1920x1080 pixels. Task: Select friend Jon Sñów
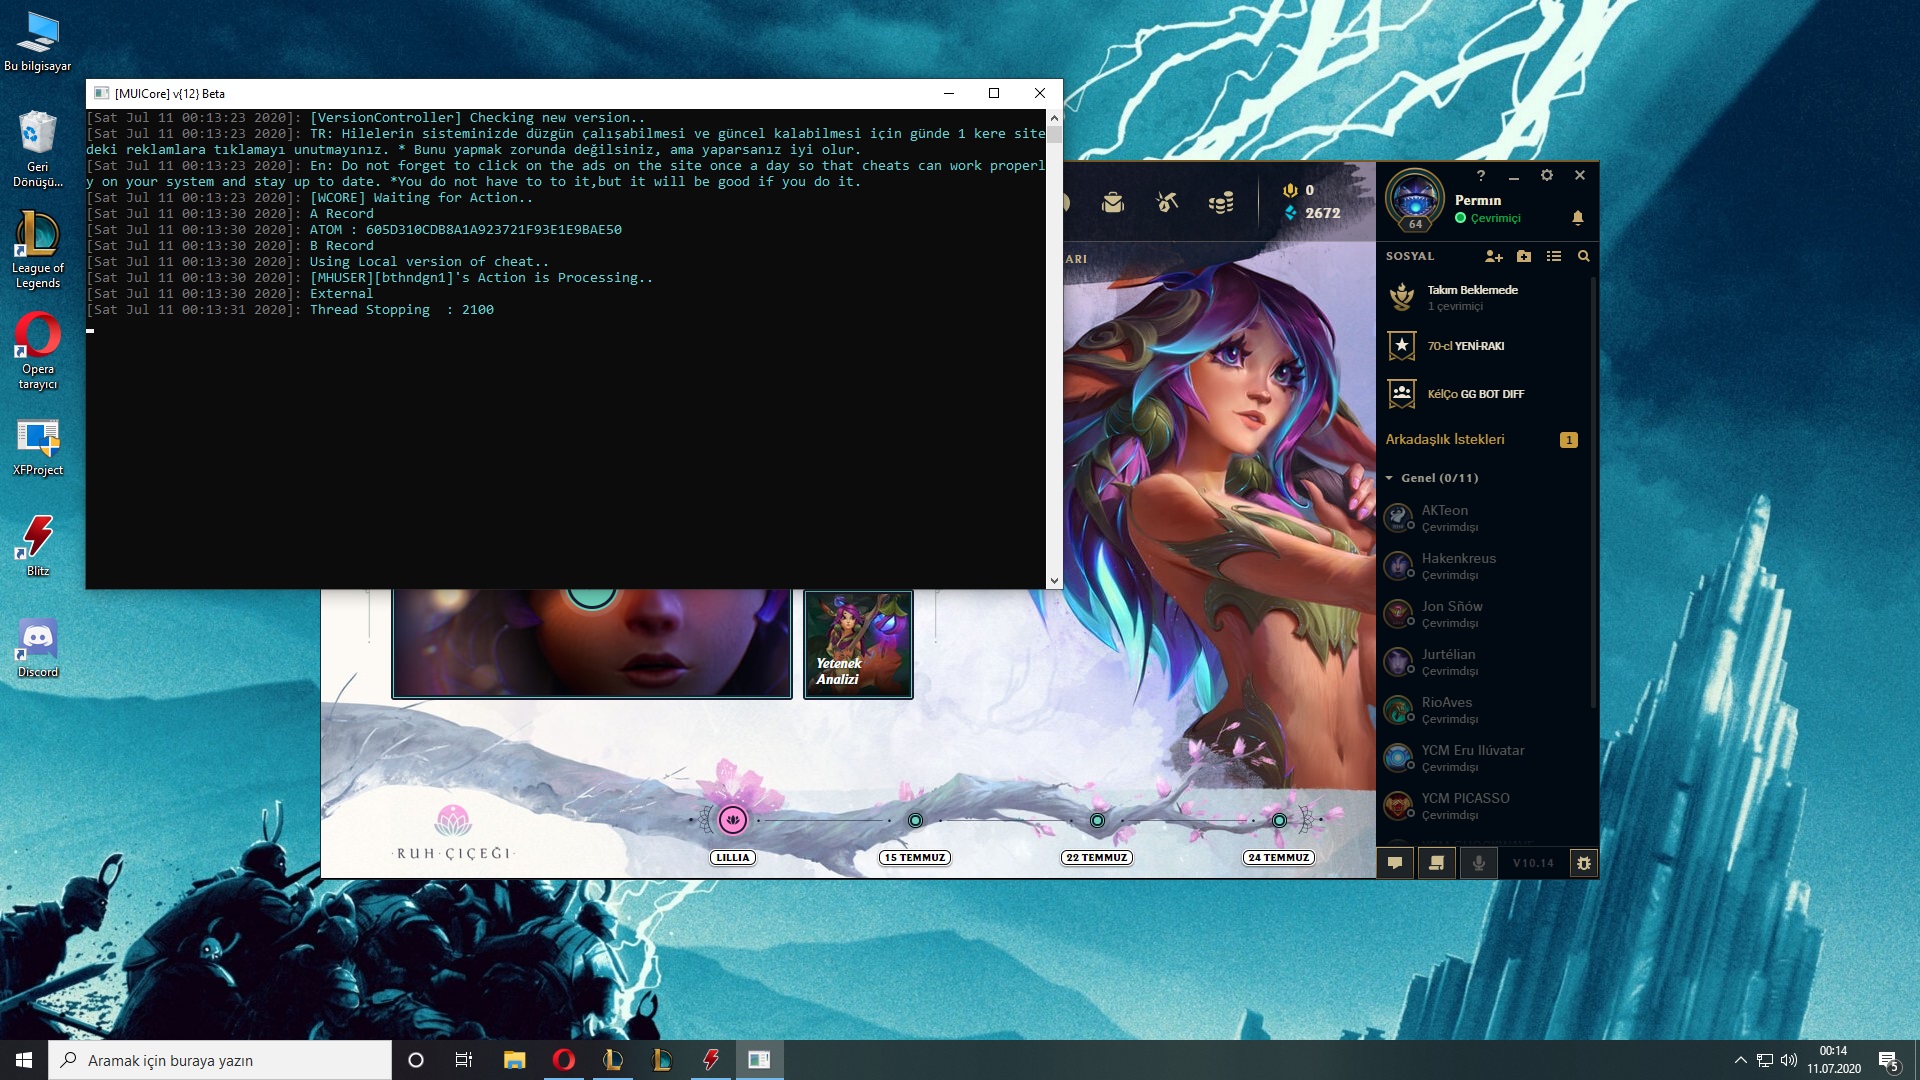pyautogui.click(x=1484, y=614)
